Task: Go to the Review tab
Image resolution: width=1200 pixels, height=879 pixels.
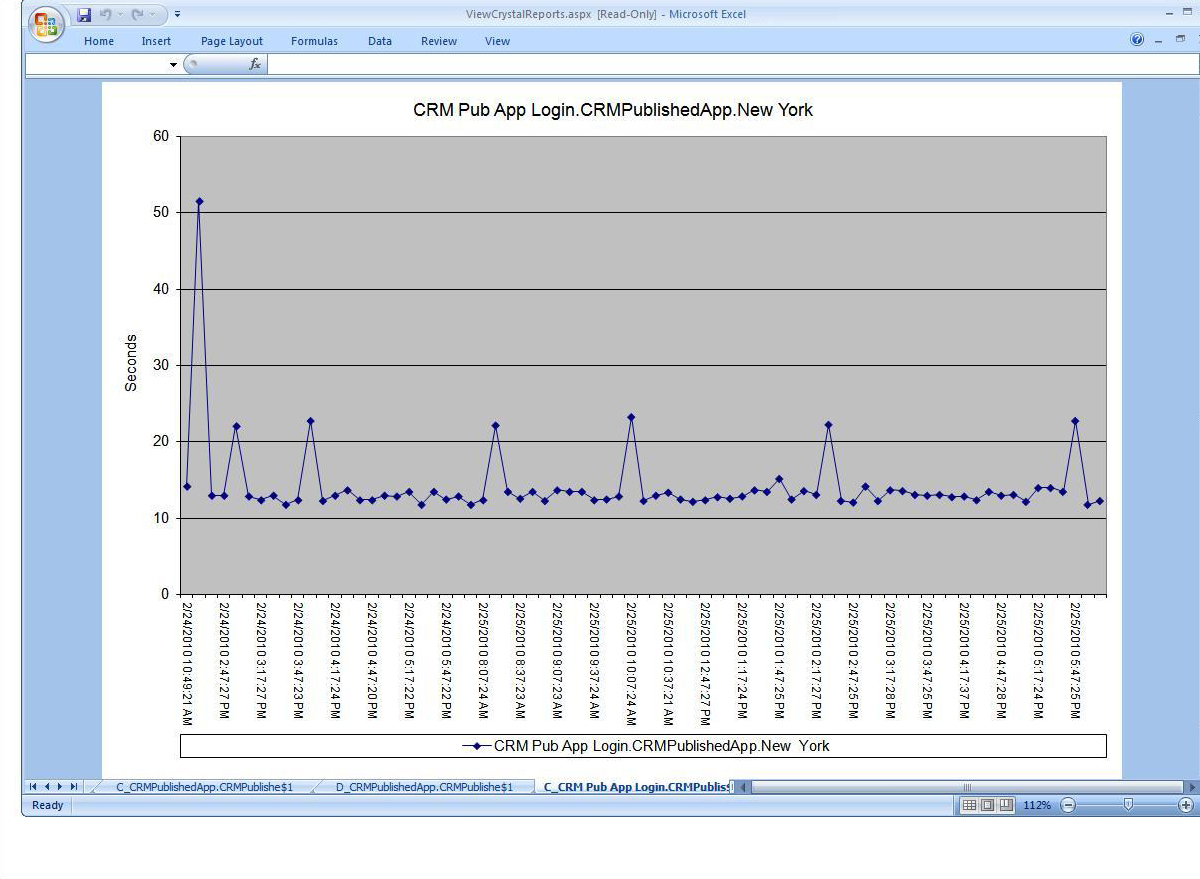Action: coord(439,41)
